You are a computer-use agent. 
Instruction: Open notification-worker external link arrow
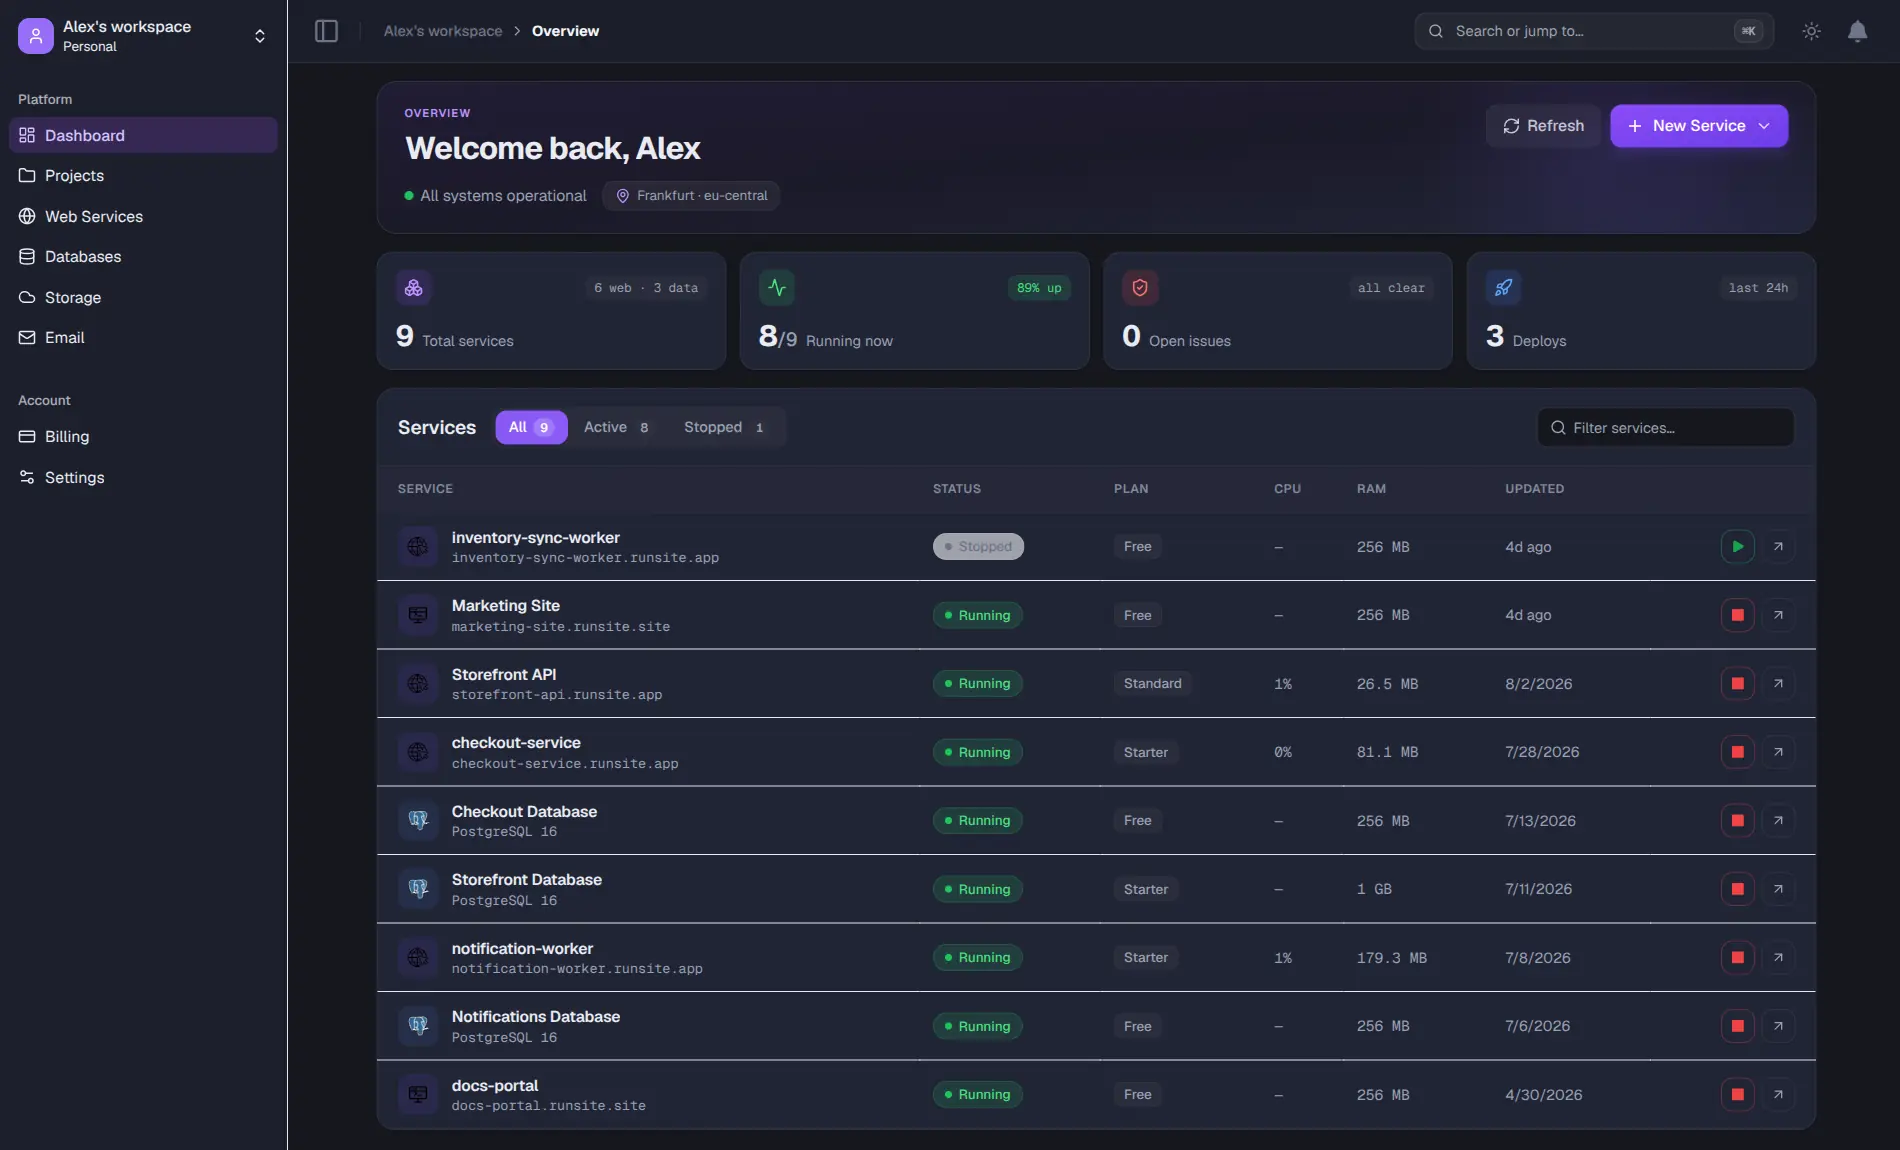tap(1778, 958)
